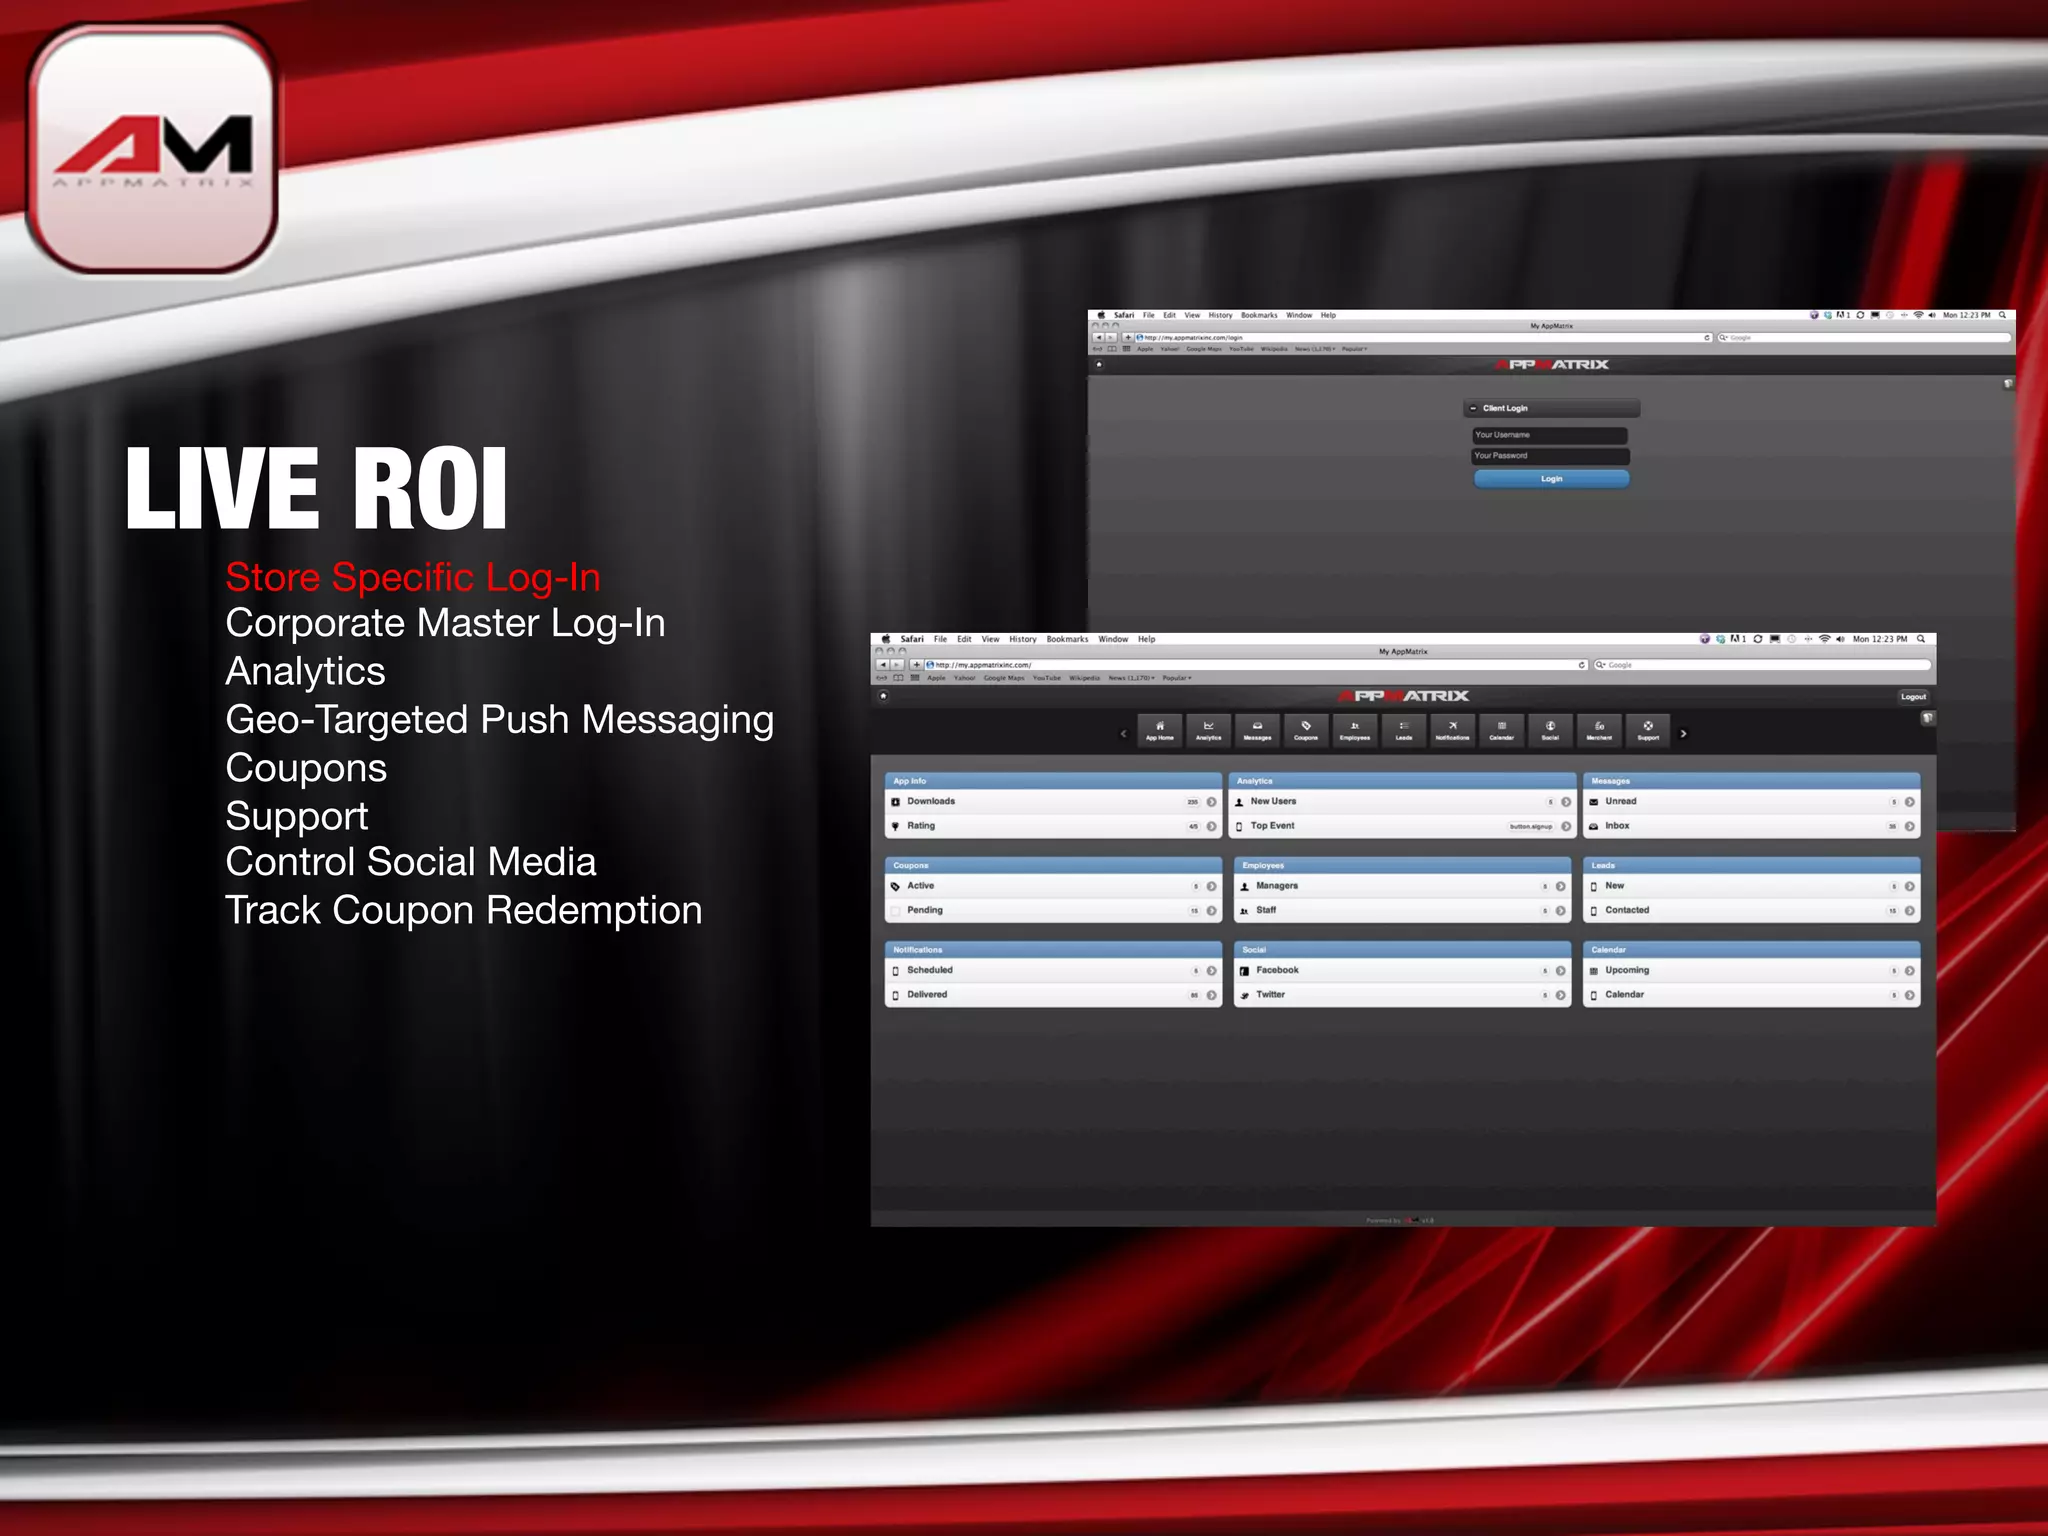Click reload icon in login window address bar

[x=1707, y=338]
